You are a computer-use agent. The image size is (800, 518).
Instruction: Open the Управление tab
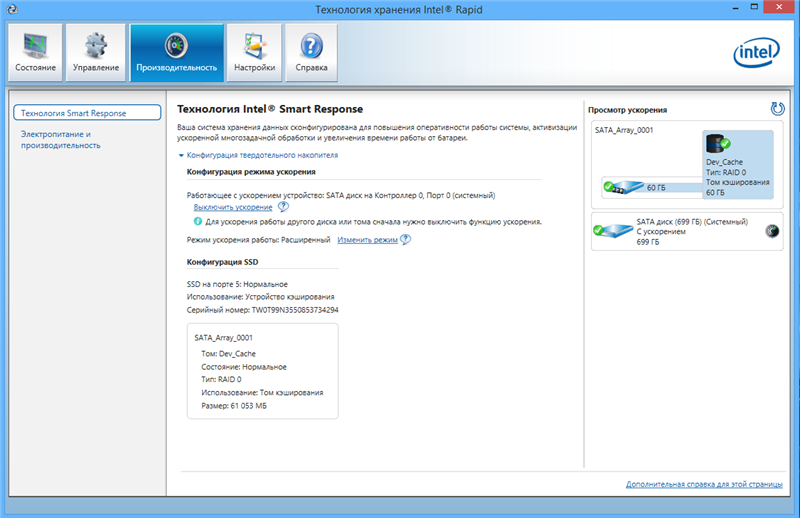pyautogui.click(x=96, y=53)
